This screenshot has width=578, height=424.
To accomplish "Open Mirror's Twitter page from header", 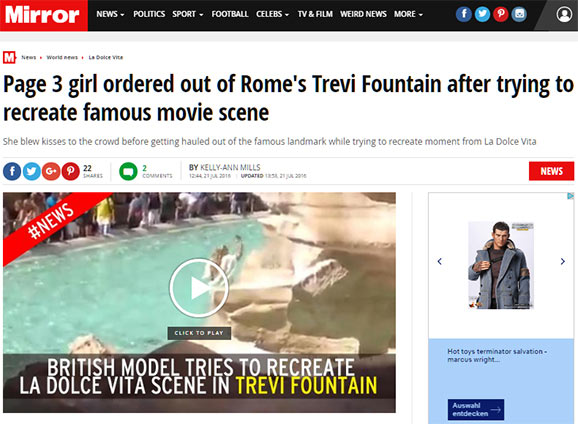I will tap(482, 14).
